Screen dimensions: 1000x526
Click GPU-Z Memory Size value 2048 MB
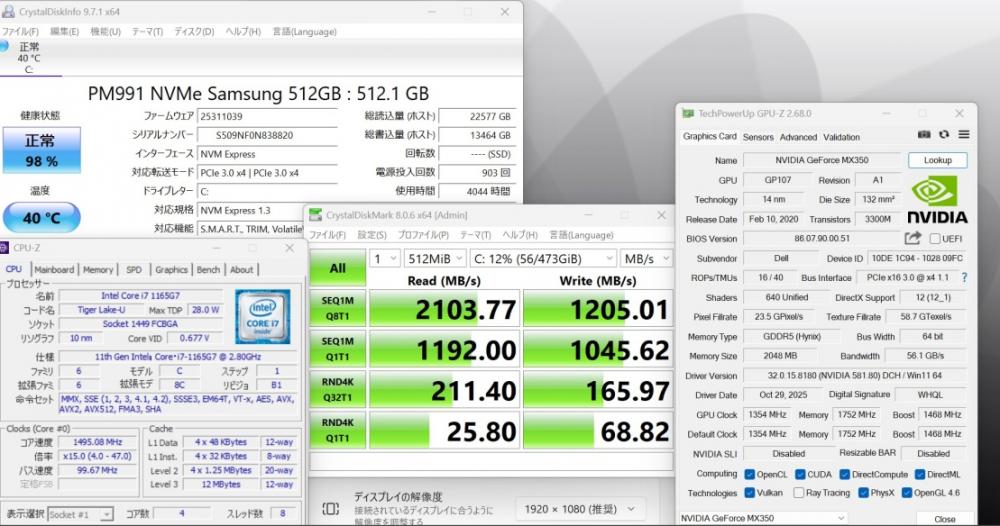pos(780,356)
